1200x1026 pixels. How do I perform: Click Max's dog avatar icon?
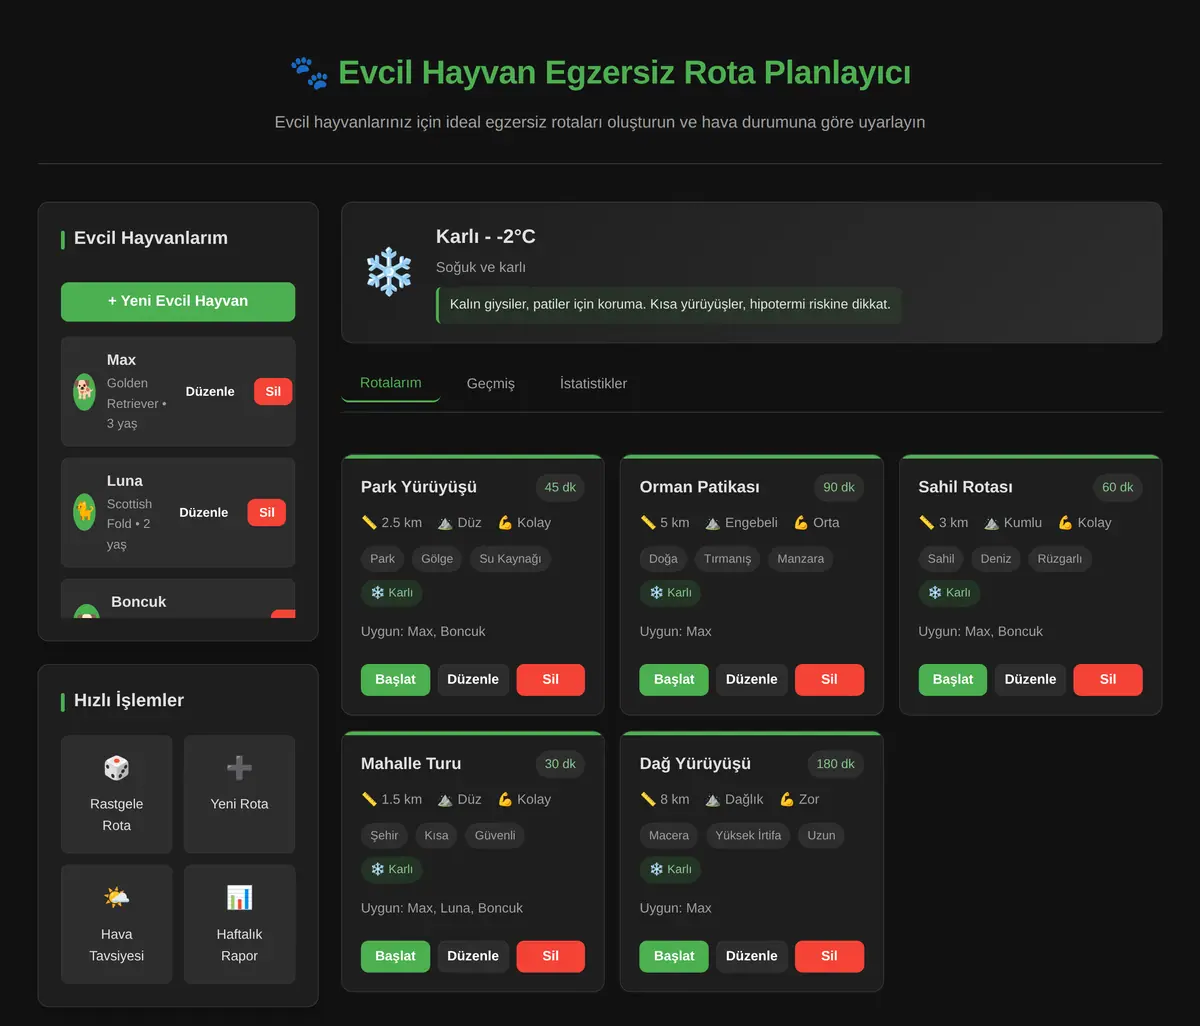tap(85, 391)
